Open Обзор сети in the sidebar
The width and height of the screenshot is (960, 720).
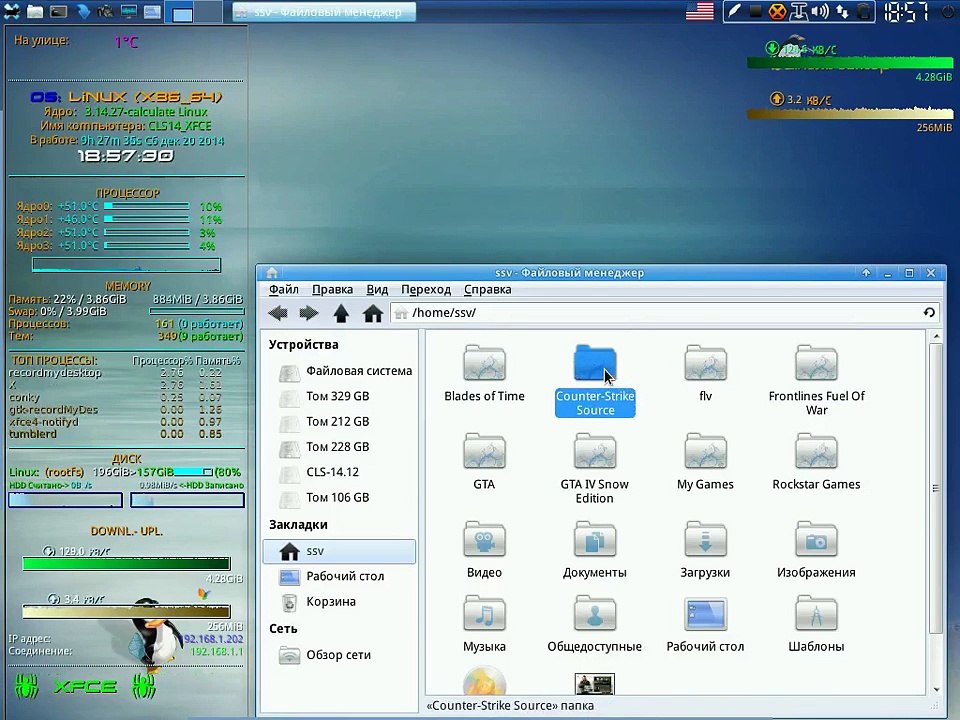pyautogui.click(x=326, y=655)
